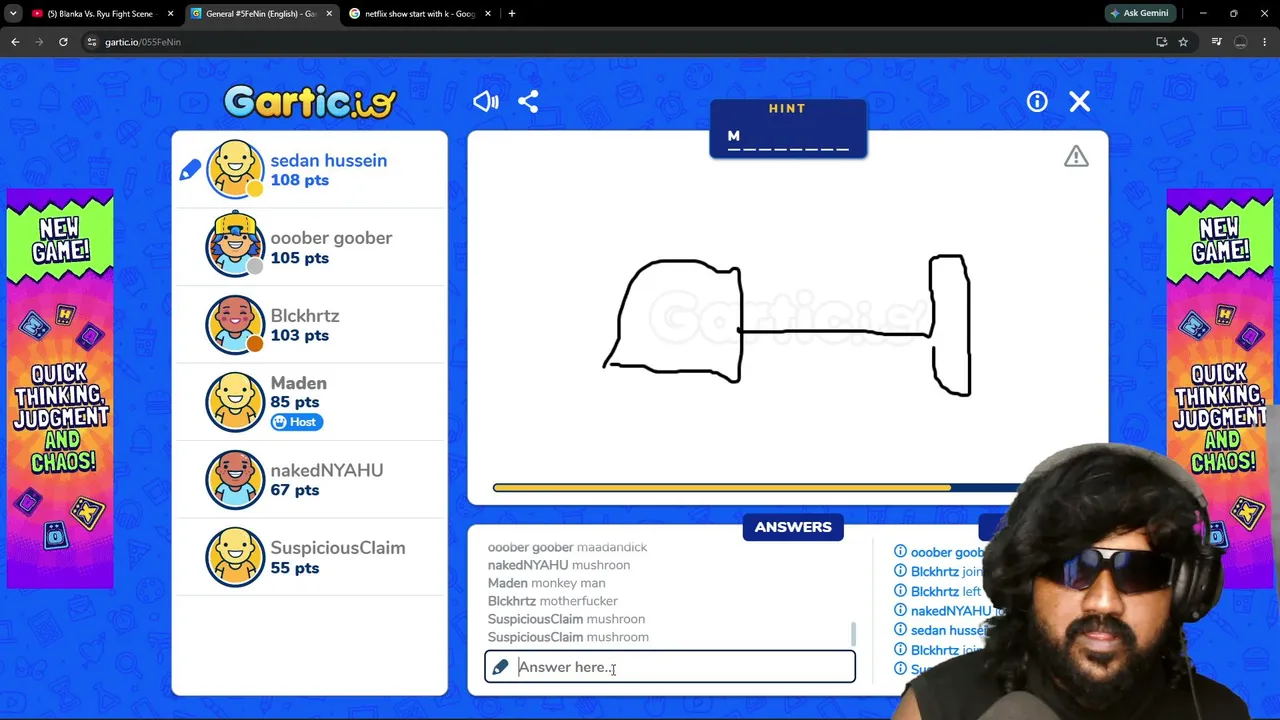Click the 'ooober goober' player name
1280x720 pixels.
(331, 238)
